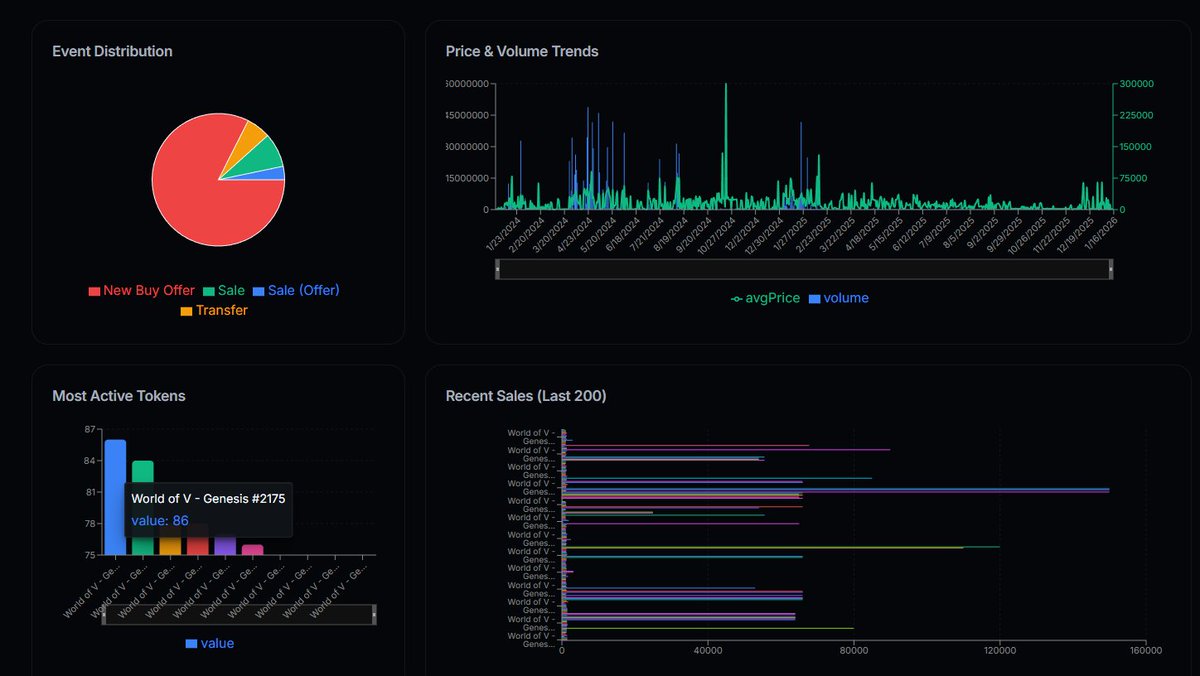The height and width of the screenshot is (676, 1200).
Task: Click the tooltip text World of V - Genesis #2175
Action: 208,497
